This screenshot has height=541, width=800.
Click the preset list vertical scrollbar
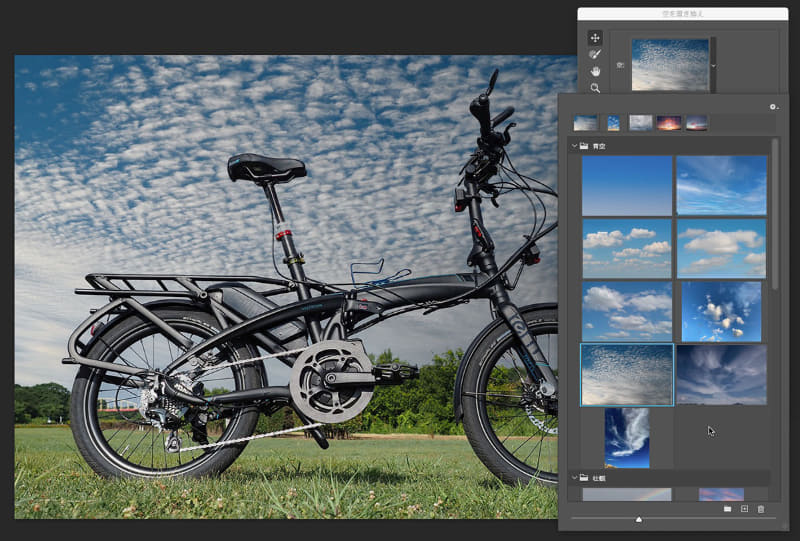(776, 214)
